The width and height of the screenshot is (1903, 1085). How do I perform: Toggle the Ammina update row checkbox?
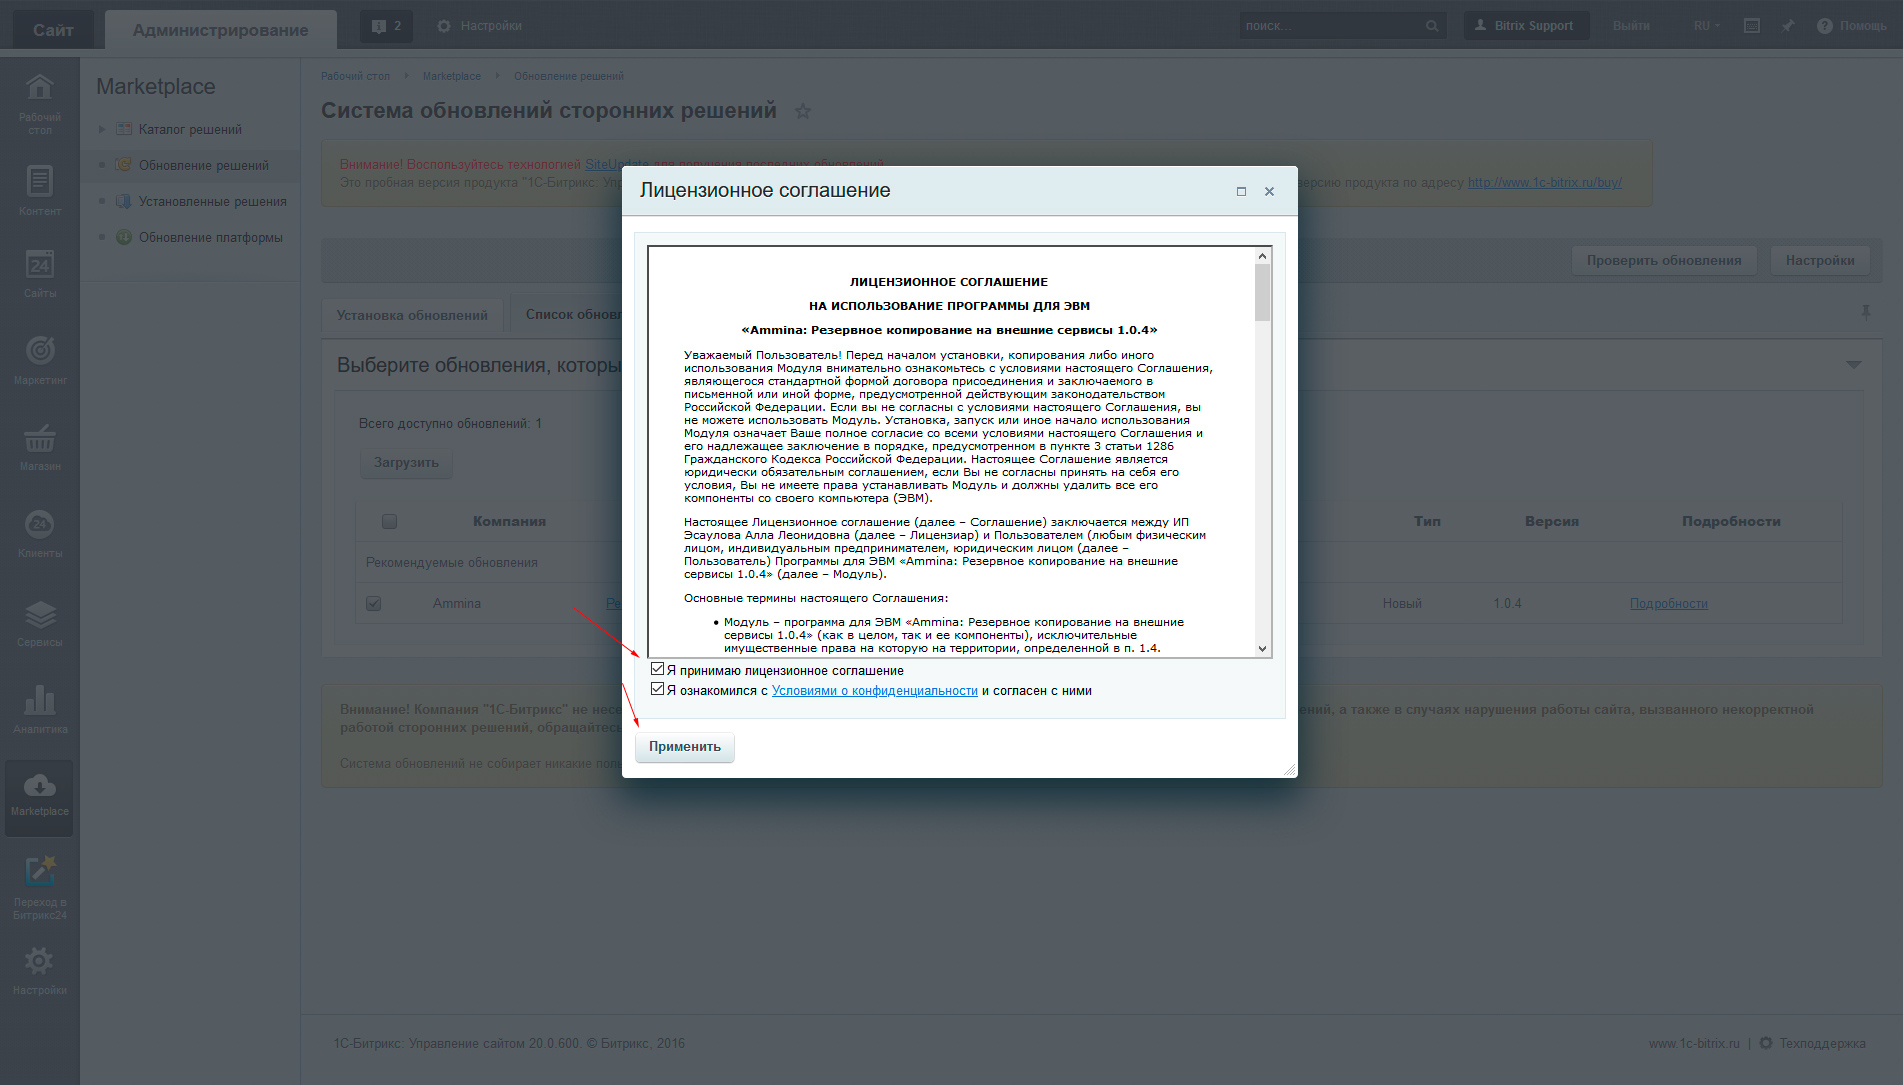point(374,604)
